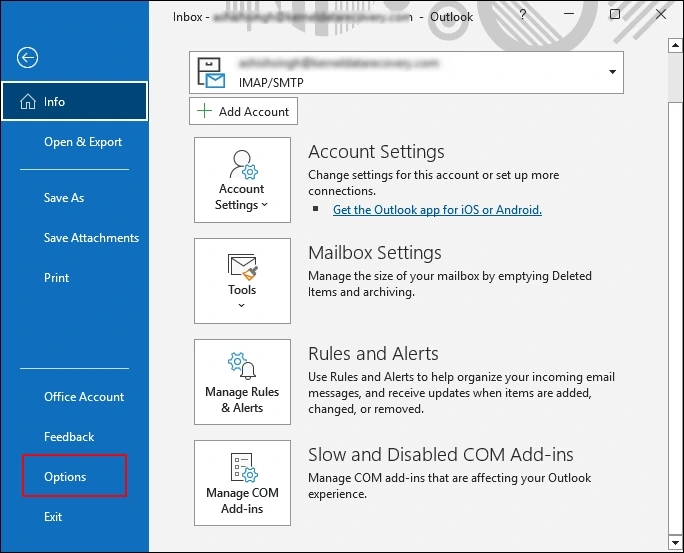Open Outlook Options
684x553 pixels.
[x=65, y=477]
